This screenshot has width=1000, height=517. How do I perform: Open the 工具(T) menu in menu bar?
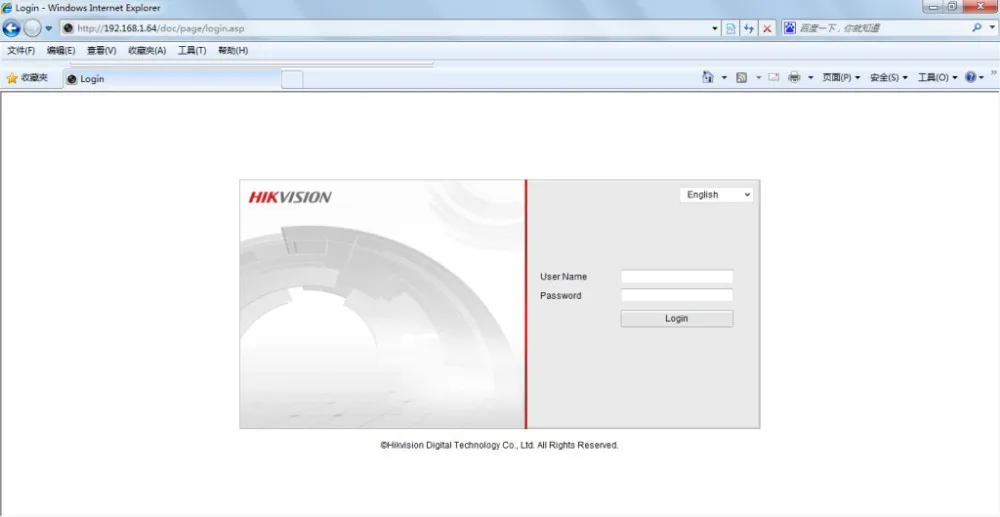(192, 50)
